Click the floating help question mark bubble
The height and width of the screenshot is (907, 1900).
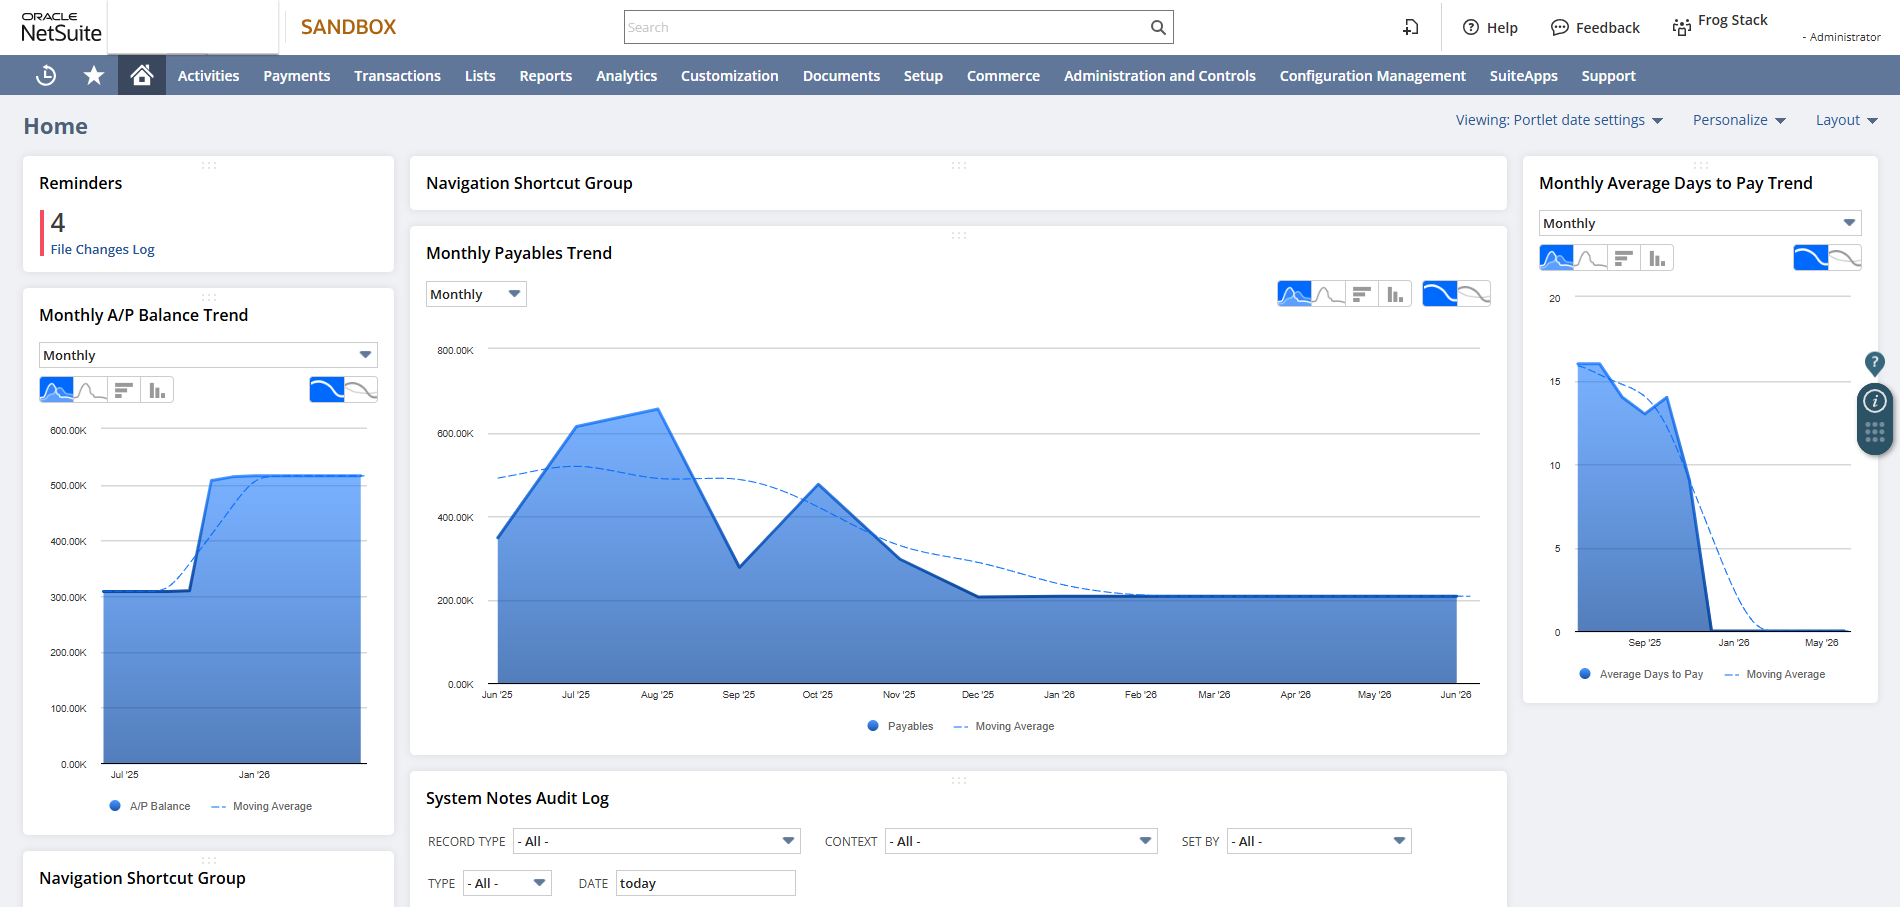tap(1875, 363)
